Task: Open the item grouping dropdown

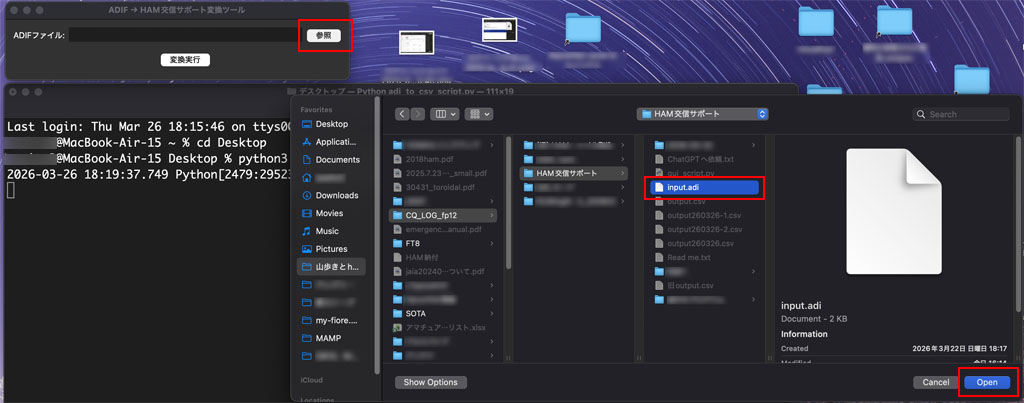Action: coord(480,114)
